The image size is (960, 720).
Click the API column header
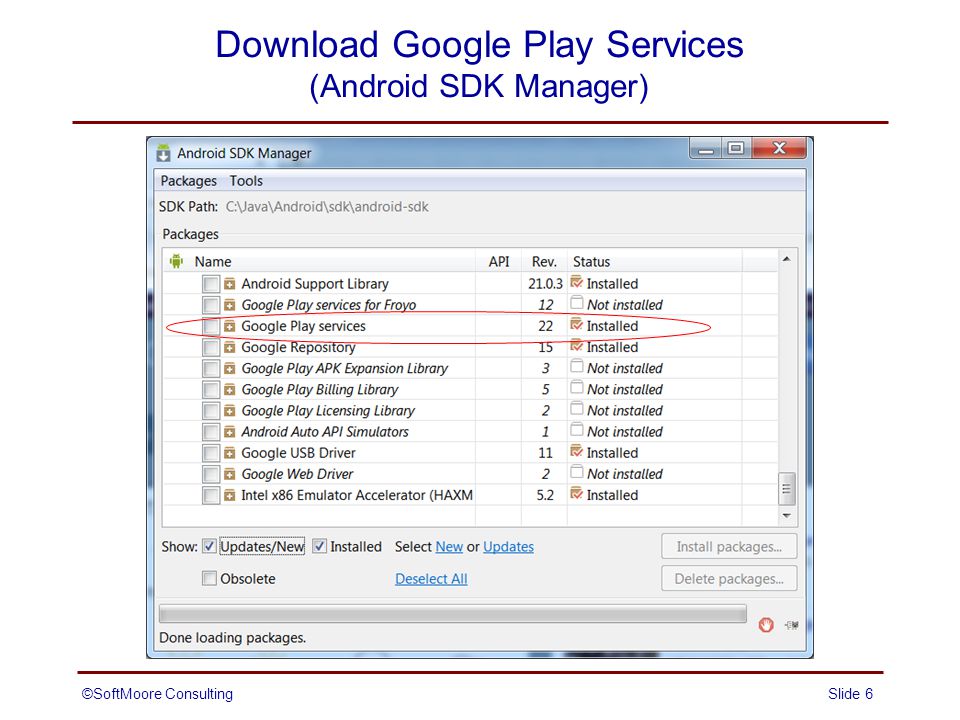(x=499, y=261)
